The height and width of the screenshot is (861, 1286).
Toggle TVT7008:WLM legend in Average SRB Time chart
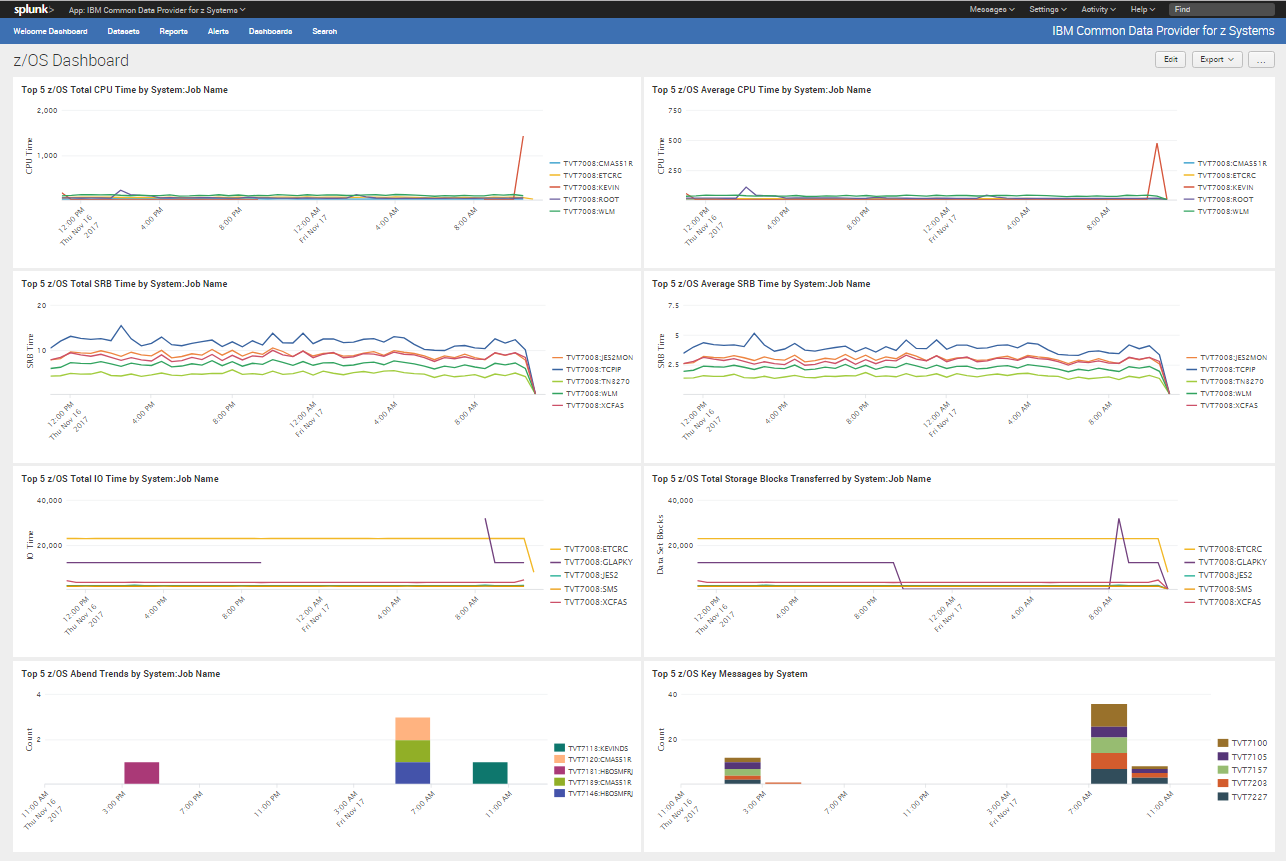tap(1220, 393)
